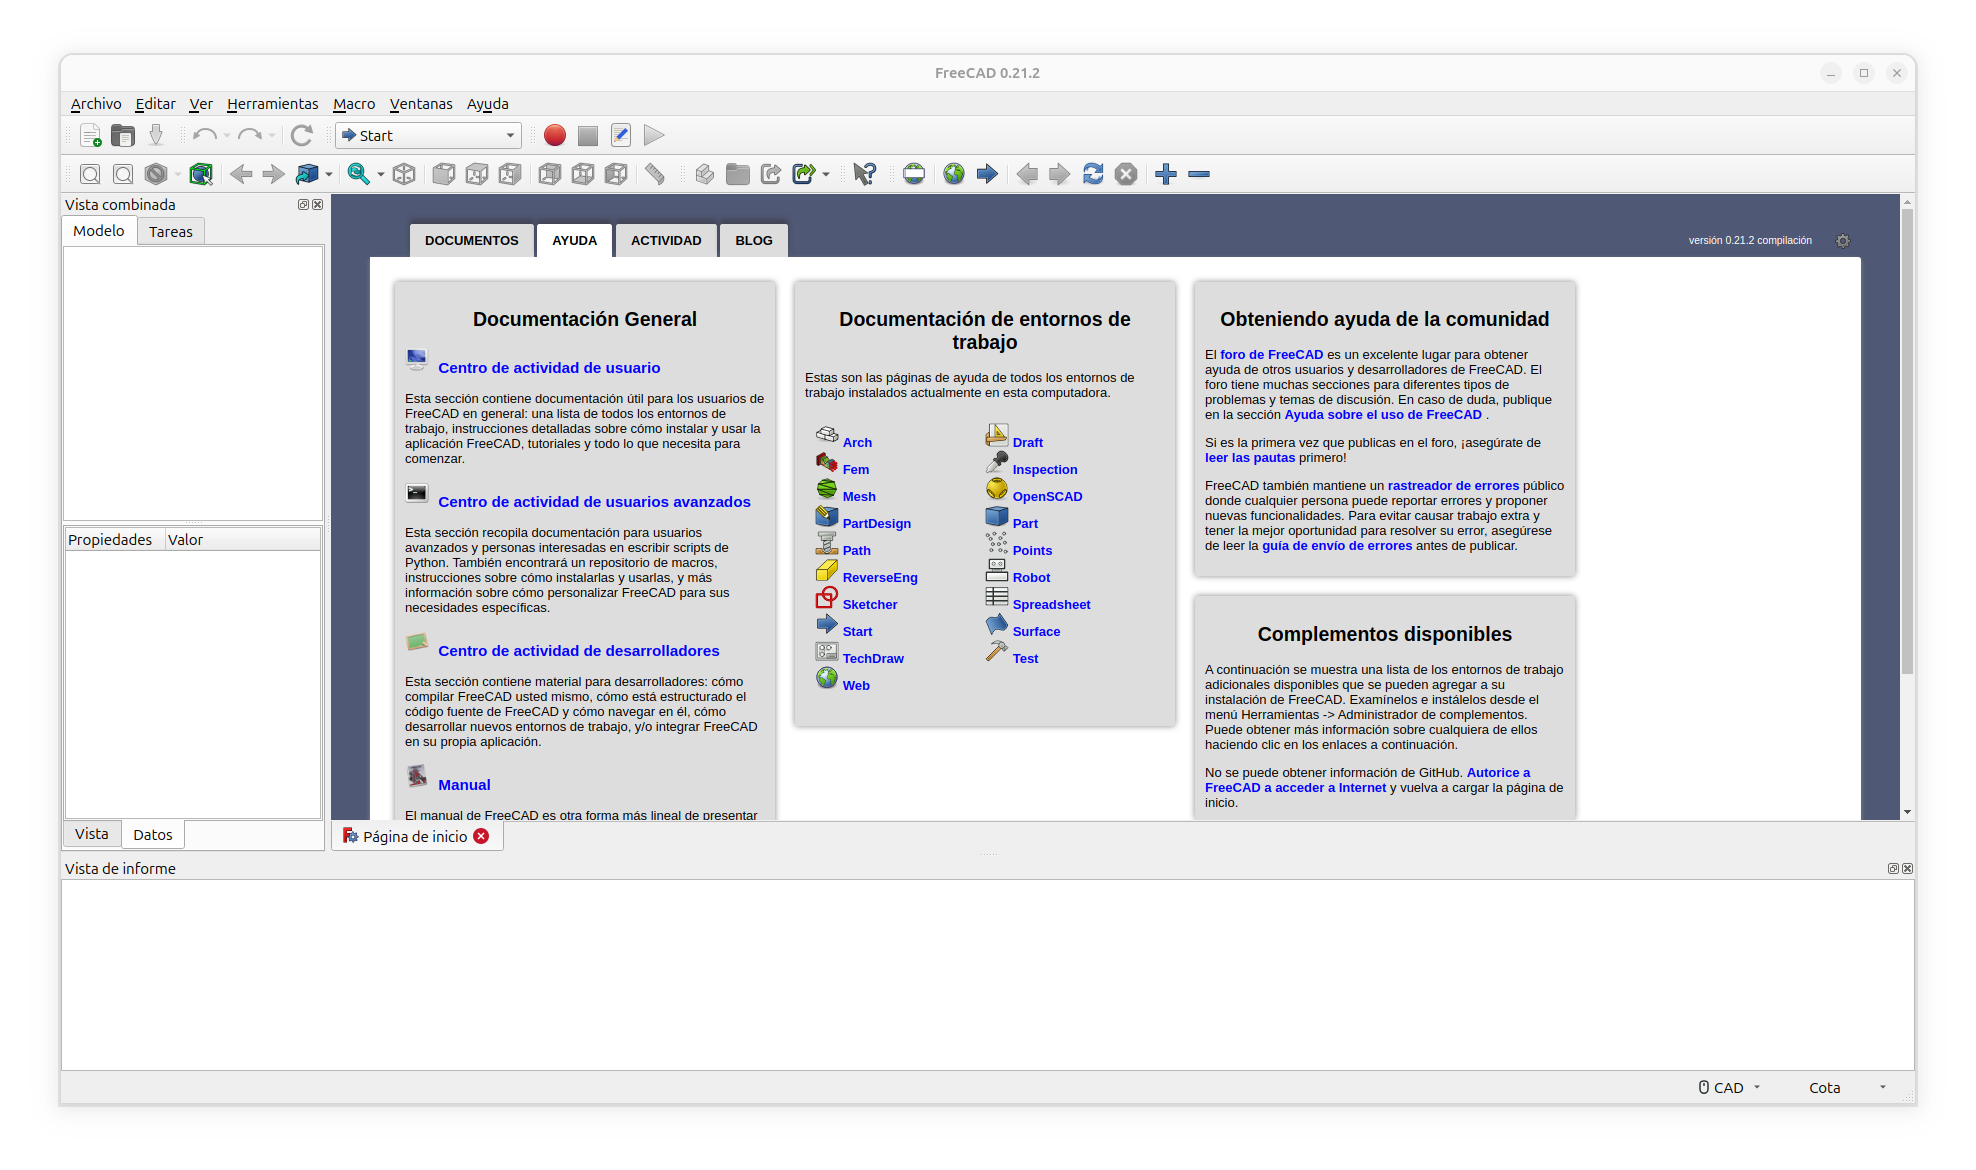Start macro recording with red circle
Image resolution: width=1976 pixels, height=1170 pixels.
pyautogui.click(x=555, y=135)
